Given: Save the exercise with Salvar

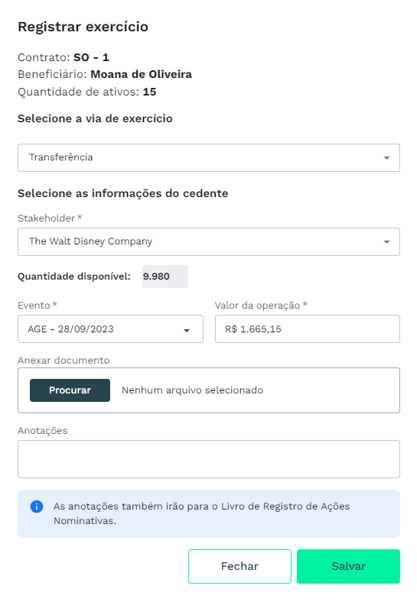Looking at the screenshot, I should click(348, 566).
